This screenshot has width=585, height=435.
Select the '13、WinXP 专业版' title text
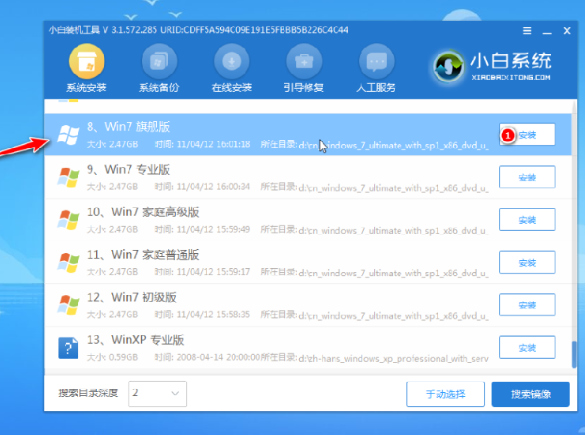(x=135, y=340)
